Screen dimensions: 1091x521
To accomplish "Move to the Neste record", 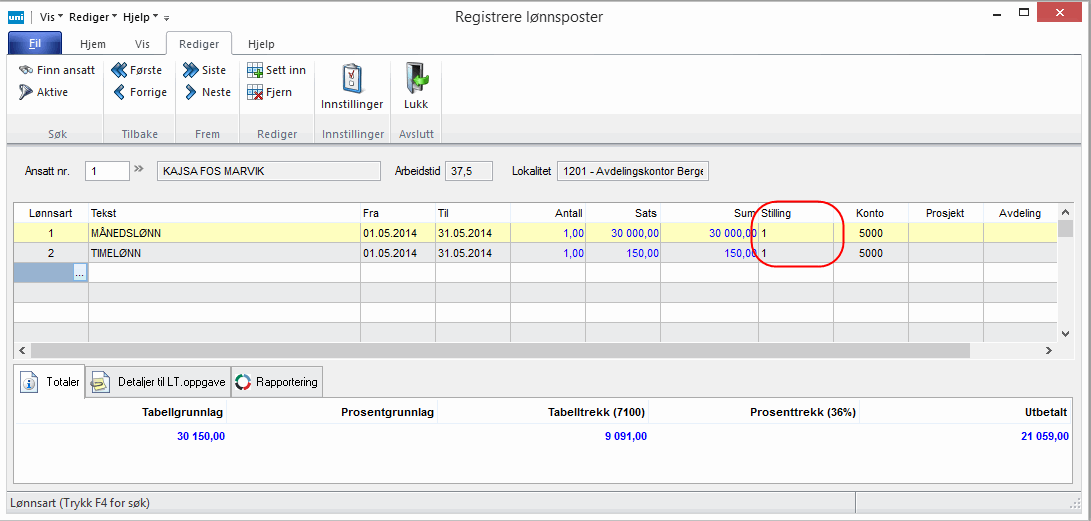I will point(190,92).
